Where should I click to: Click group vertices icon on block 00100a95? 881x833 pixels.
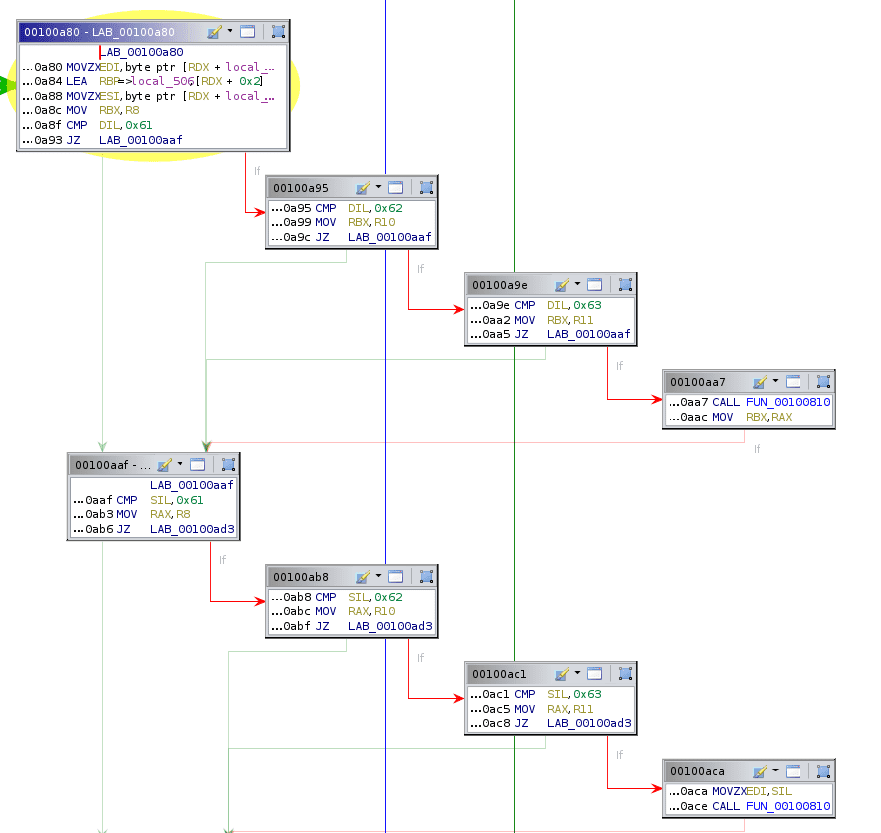point(426,188)
